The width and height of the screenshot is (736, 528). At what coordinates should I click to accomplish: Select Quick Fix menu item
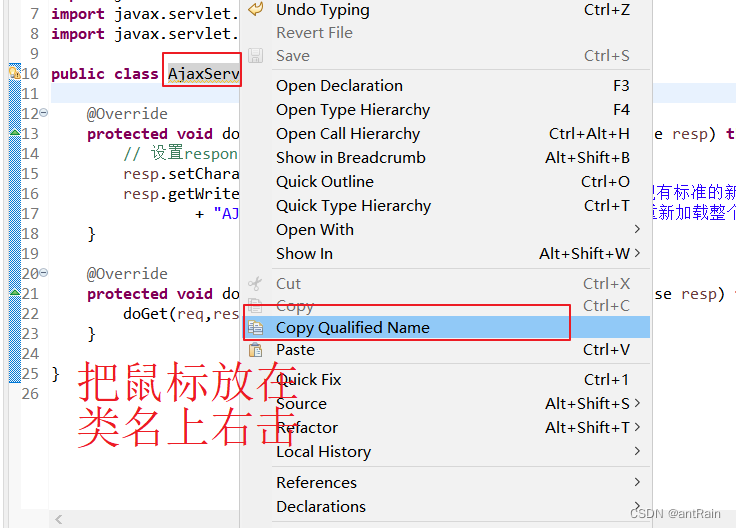446,379
